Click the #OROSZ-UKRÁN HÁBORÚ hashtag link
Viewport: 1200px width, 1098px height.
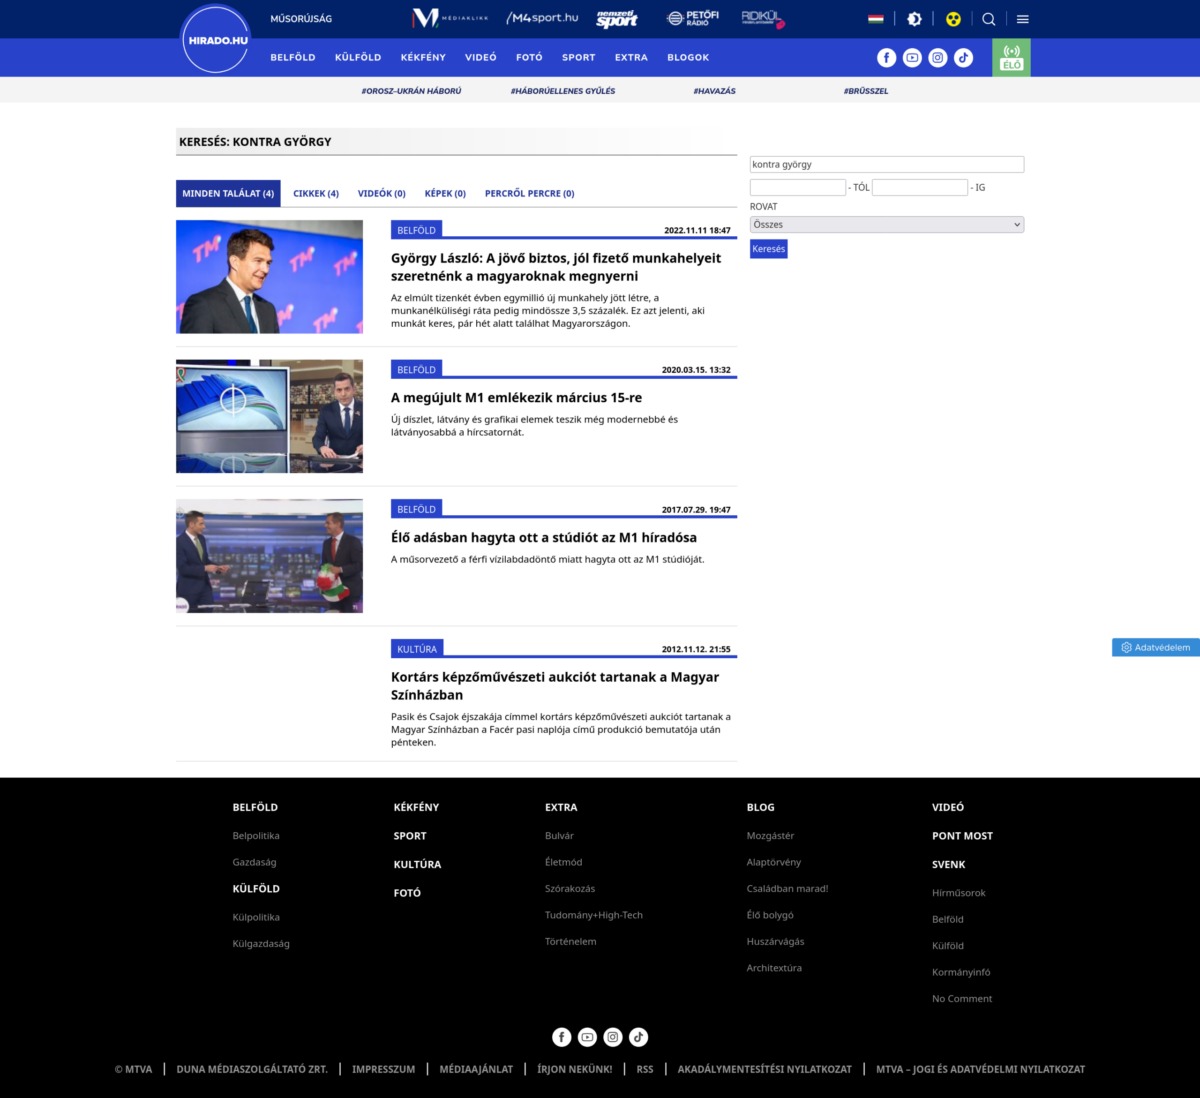click(x=411, y=91)
